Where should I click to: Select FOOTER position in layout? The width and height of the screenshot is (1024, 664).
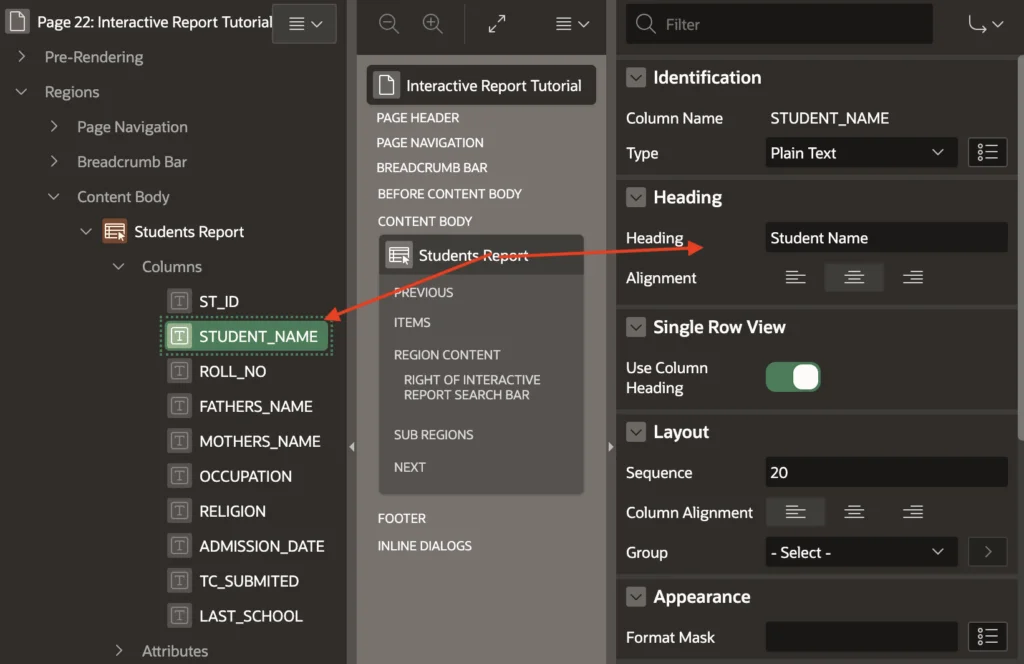(x=402, y=518)
